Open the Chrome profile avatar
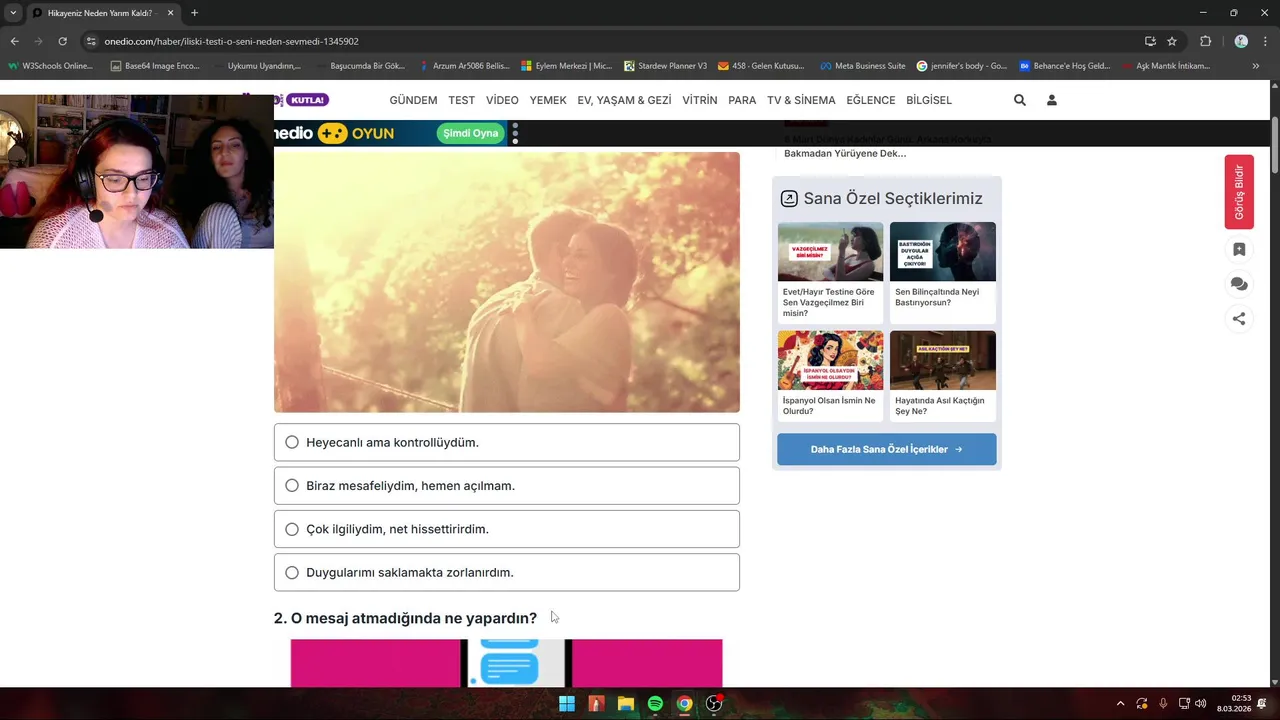Viewport: 1280px width, 720px height. tap(1241, 41)
